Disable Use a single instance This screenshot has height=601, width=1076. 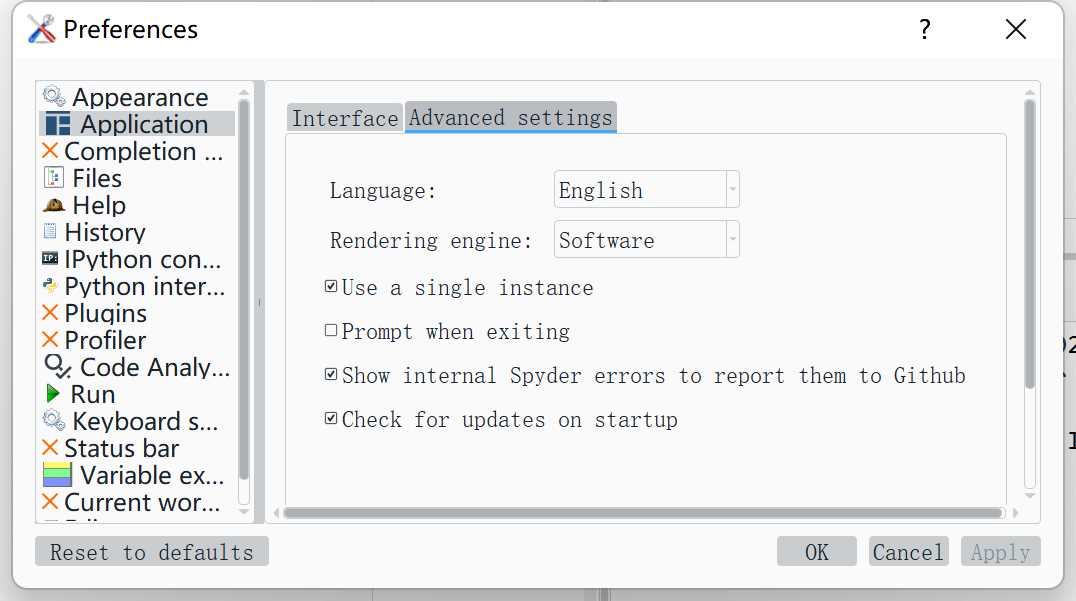point(330,287)
